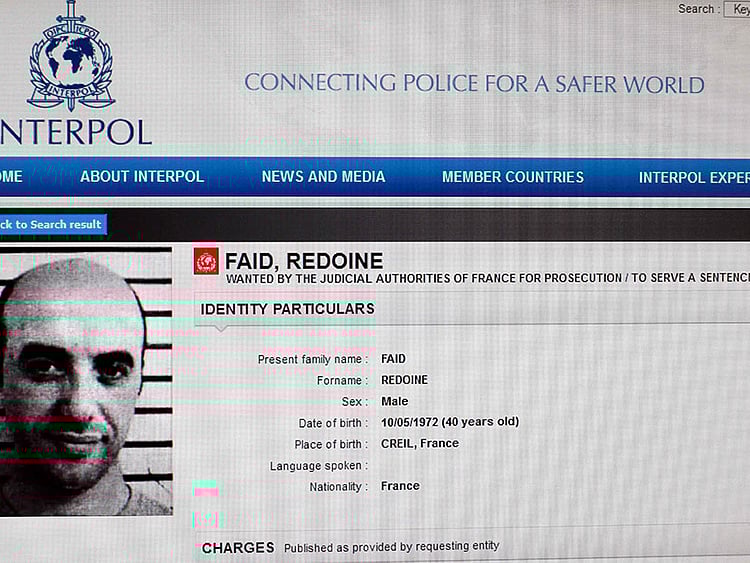Click the Back to Search result button

[x=51, y=224]
